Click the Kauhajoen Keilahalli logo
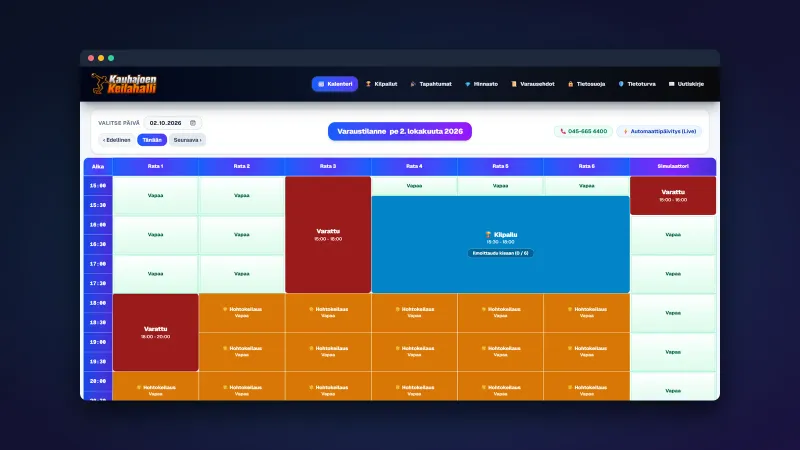This screenshot has height=450, width=800. (x=124, y=84)
